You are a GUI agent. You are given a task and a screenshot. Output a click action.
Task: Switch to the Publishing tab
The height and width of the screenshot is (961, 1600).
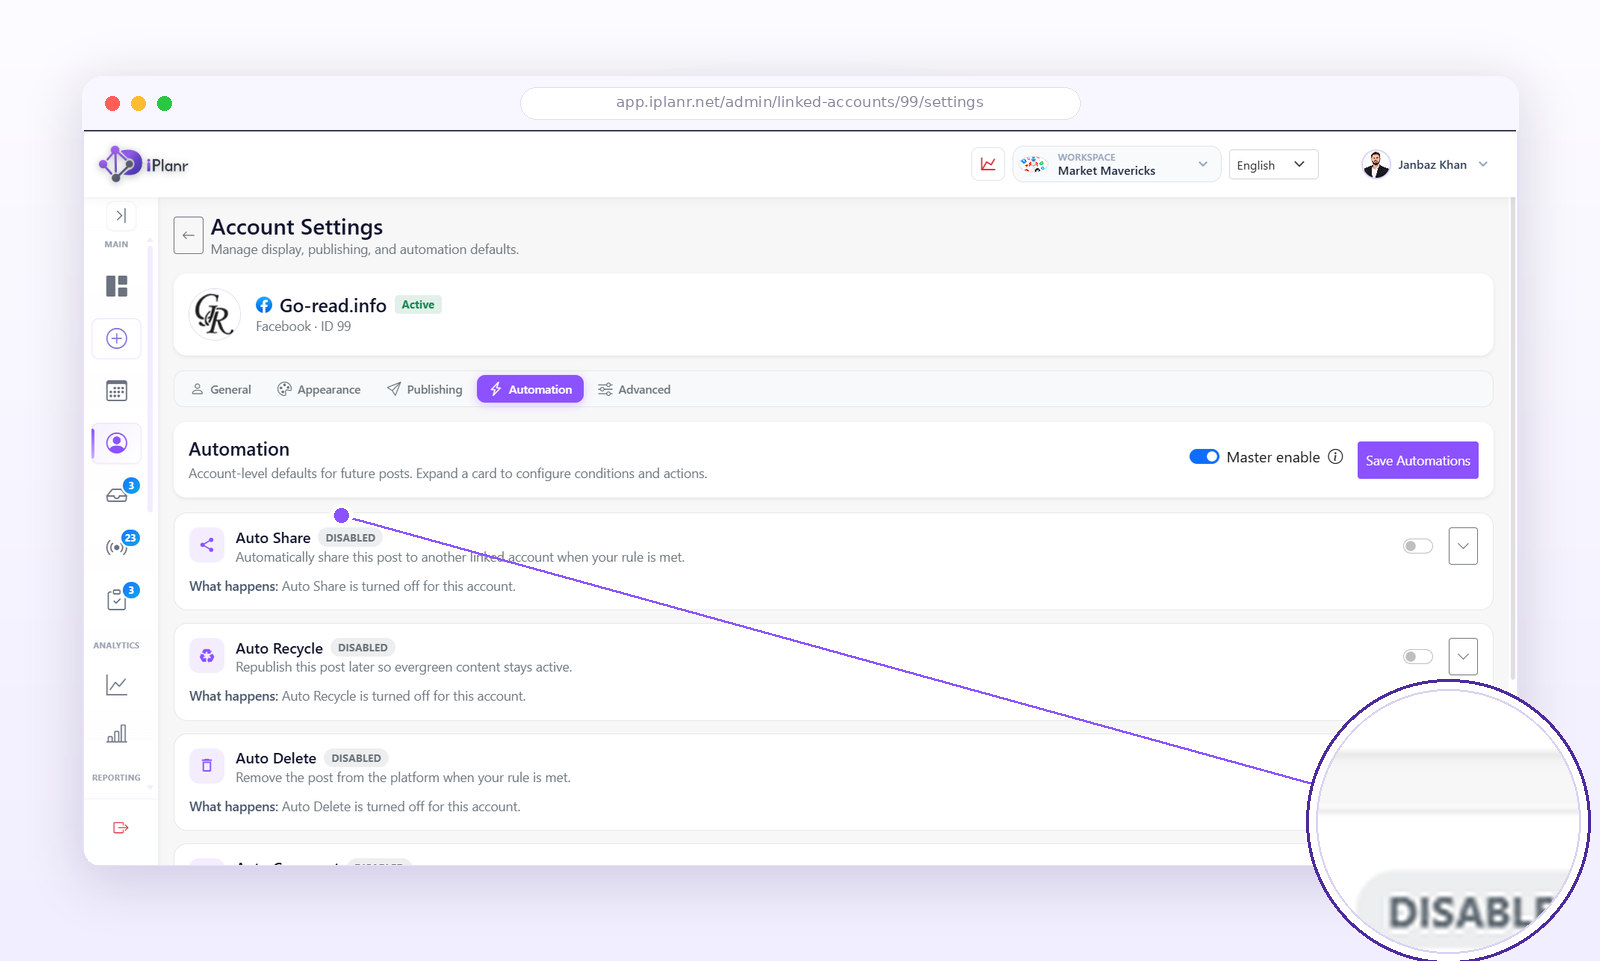tap(425, 389)
